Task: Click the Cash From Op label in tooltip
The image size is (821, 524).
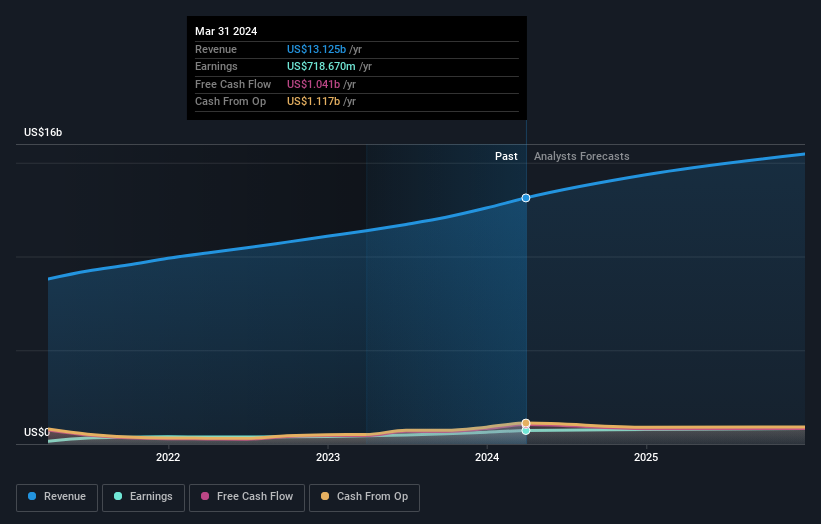Action: click(230, 102)
